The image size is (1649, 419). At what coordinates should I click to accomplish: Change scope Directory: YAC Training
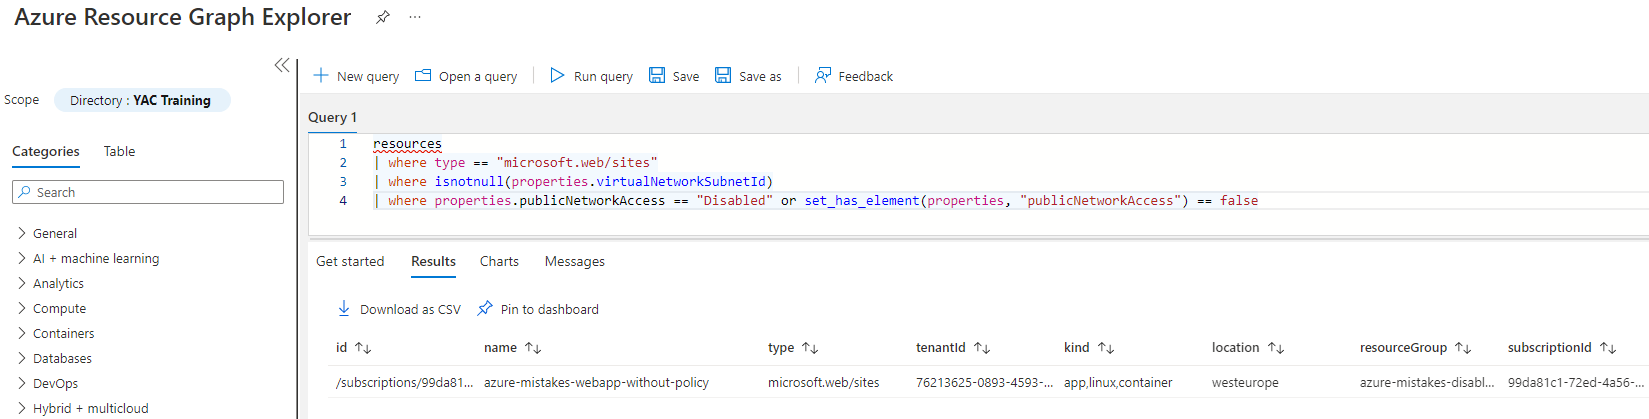pyautogui.click(x=141, y=100)
